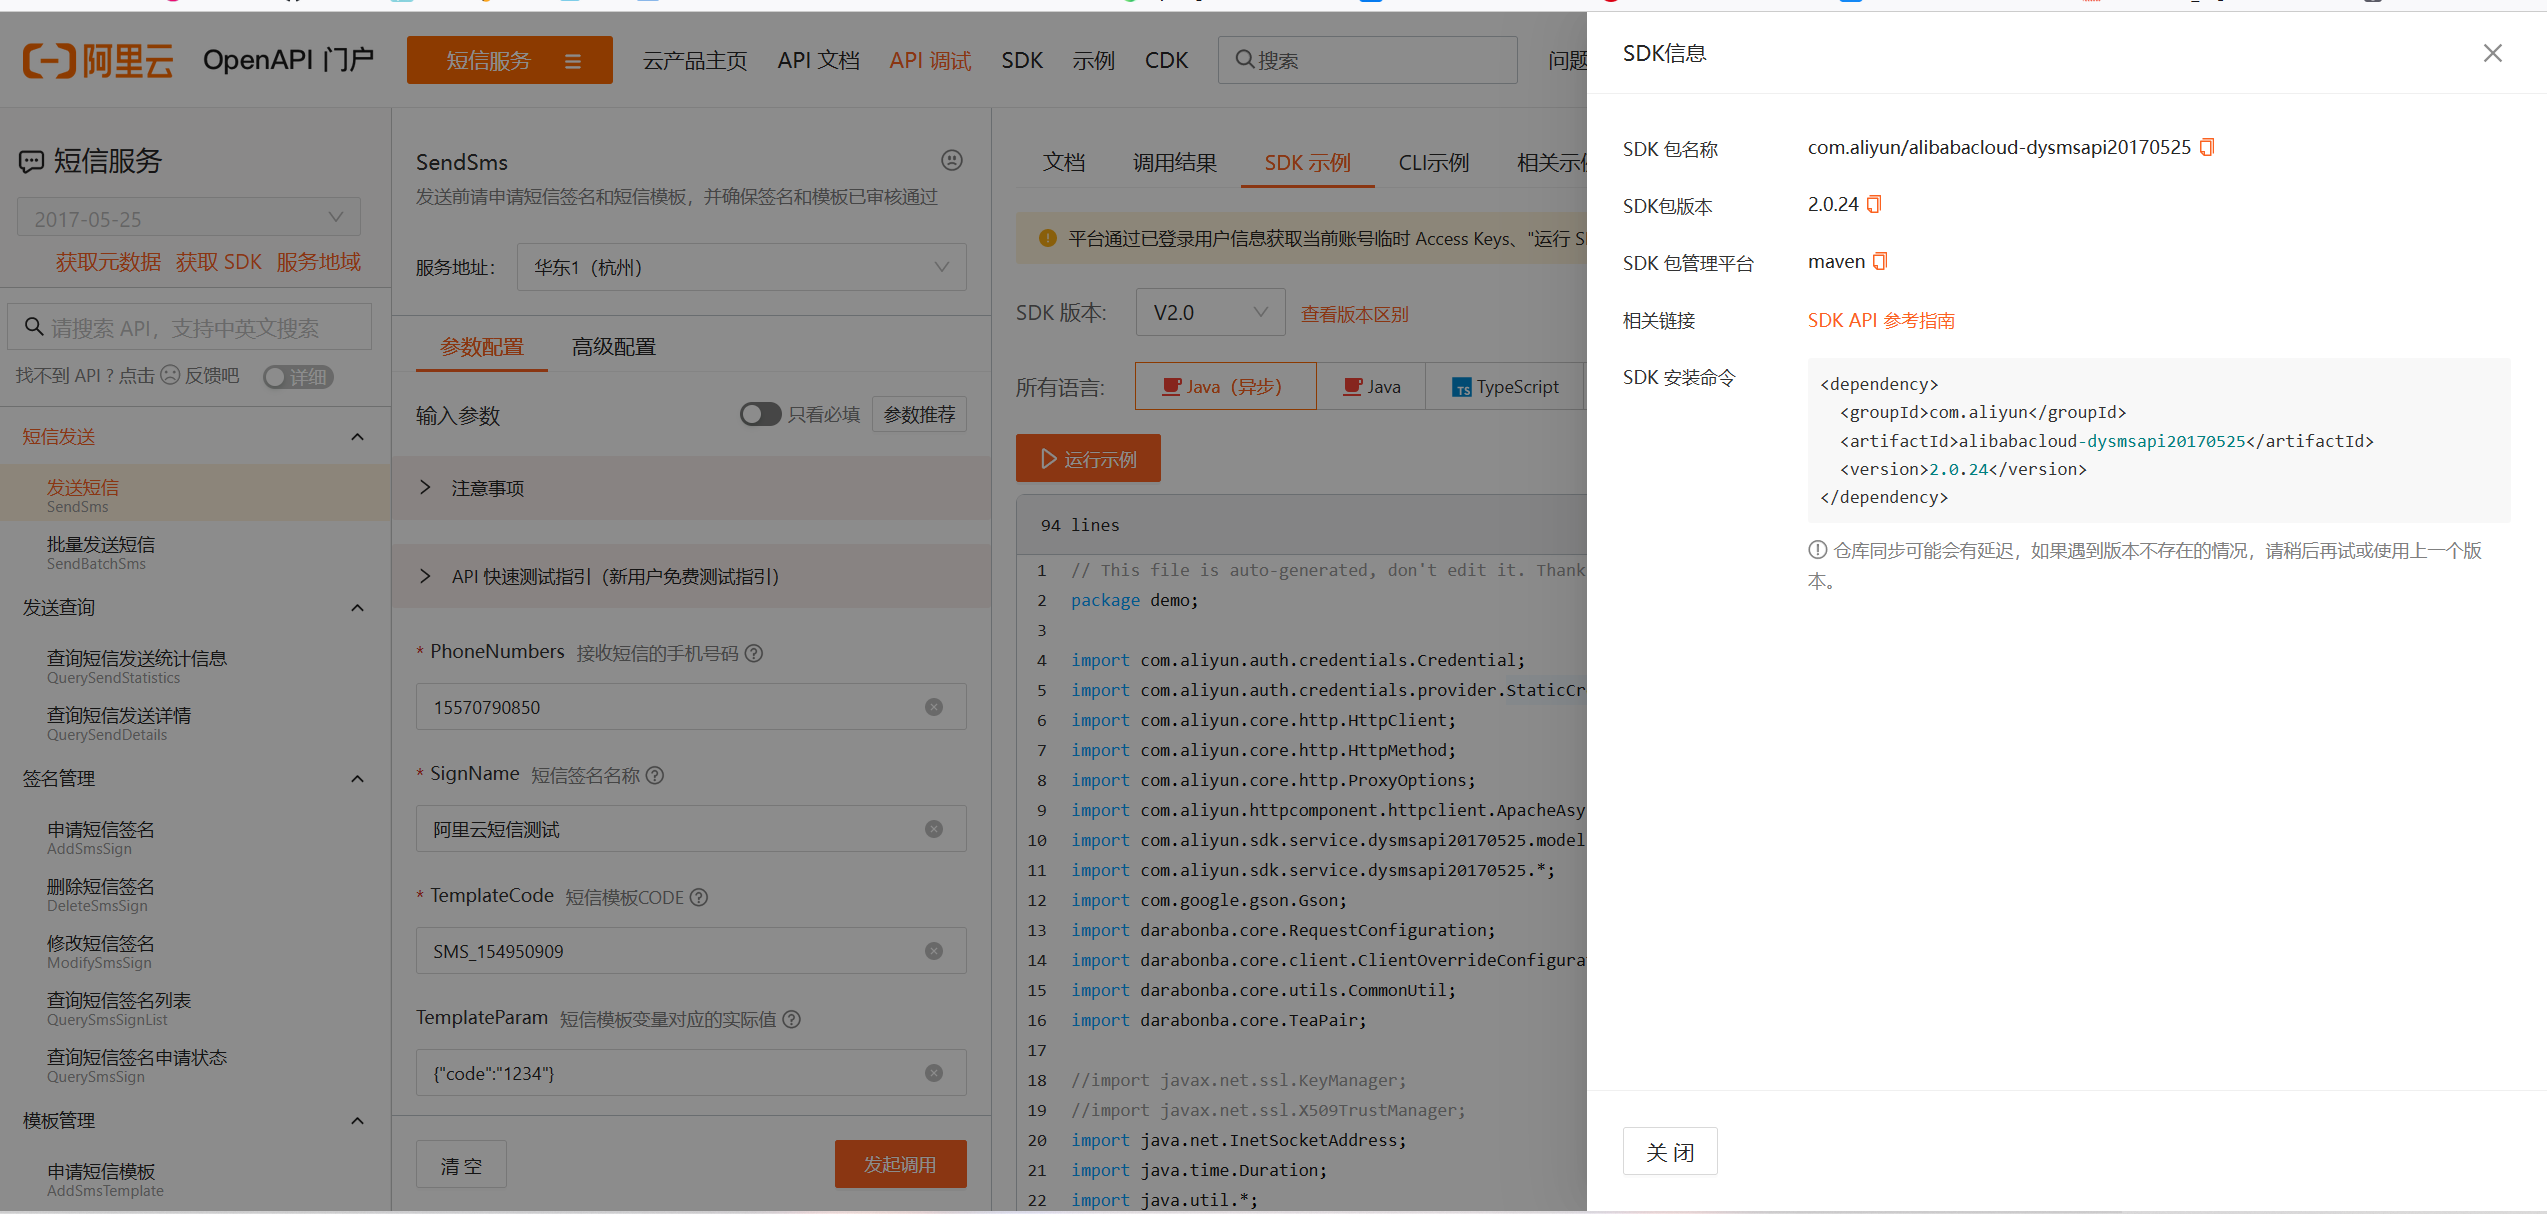Click the top 搜索 field
This screenshot has width=2547, height=1214.
(x=1367, y=60)
